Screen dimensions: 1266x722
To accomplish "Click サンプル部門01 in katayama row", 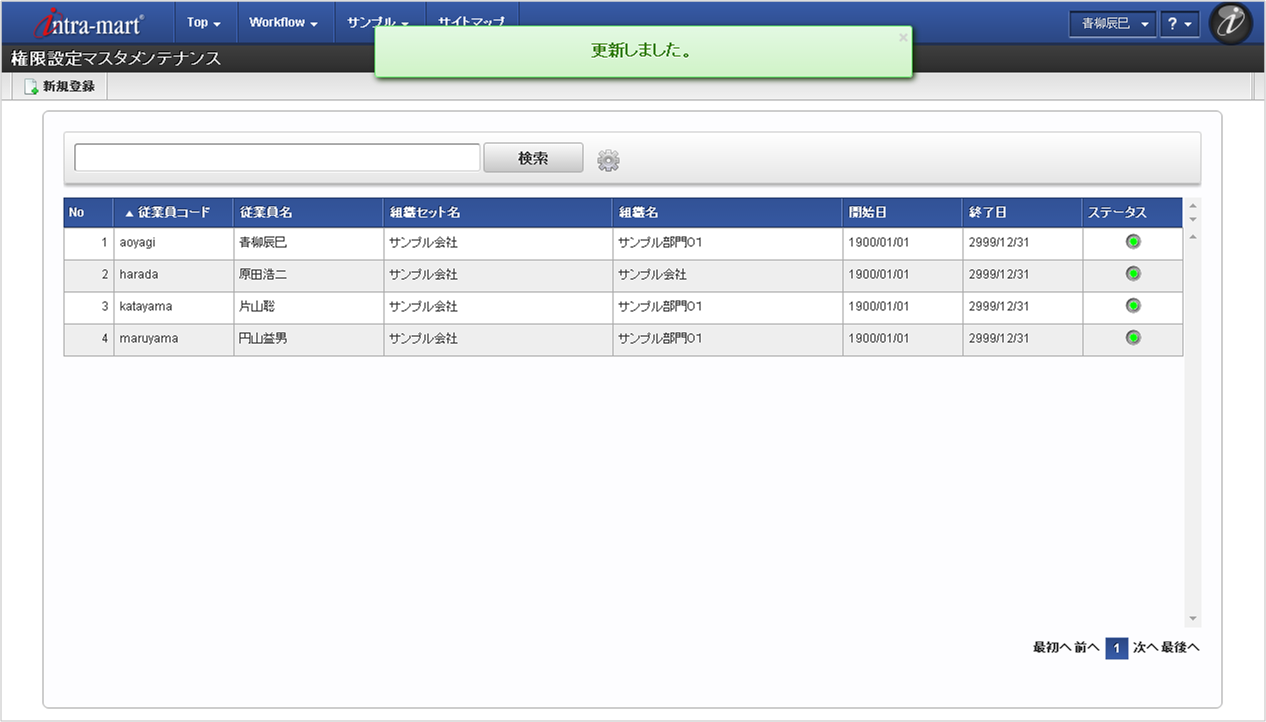I will pos(660,307).
